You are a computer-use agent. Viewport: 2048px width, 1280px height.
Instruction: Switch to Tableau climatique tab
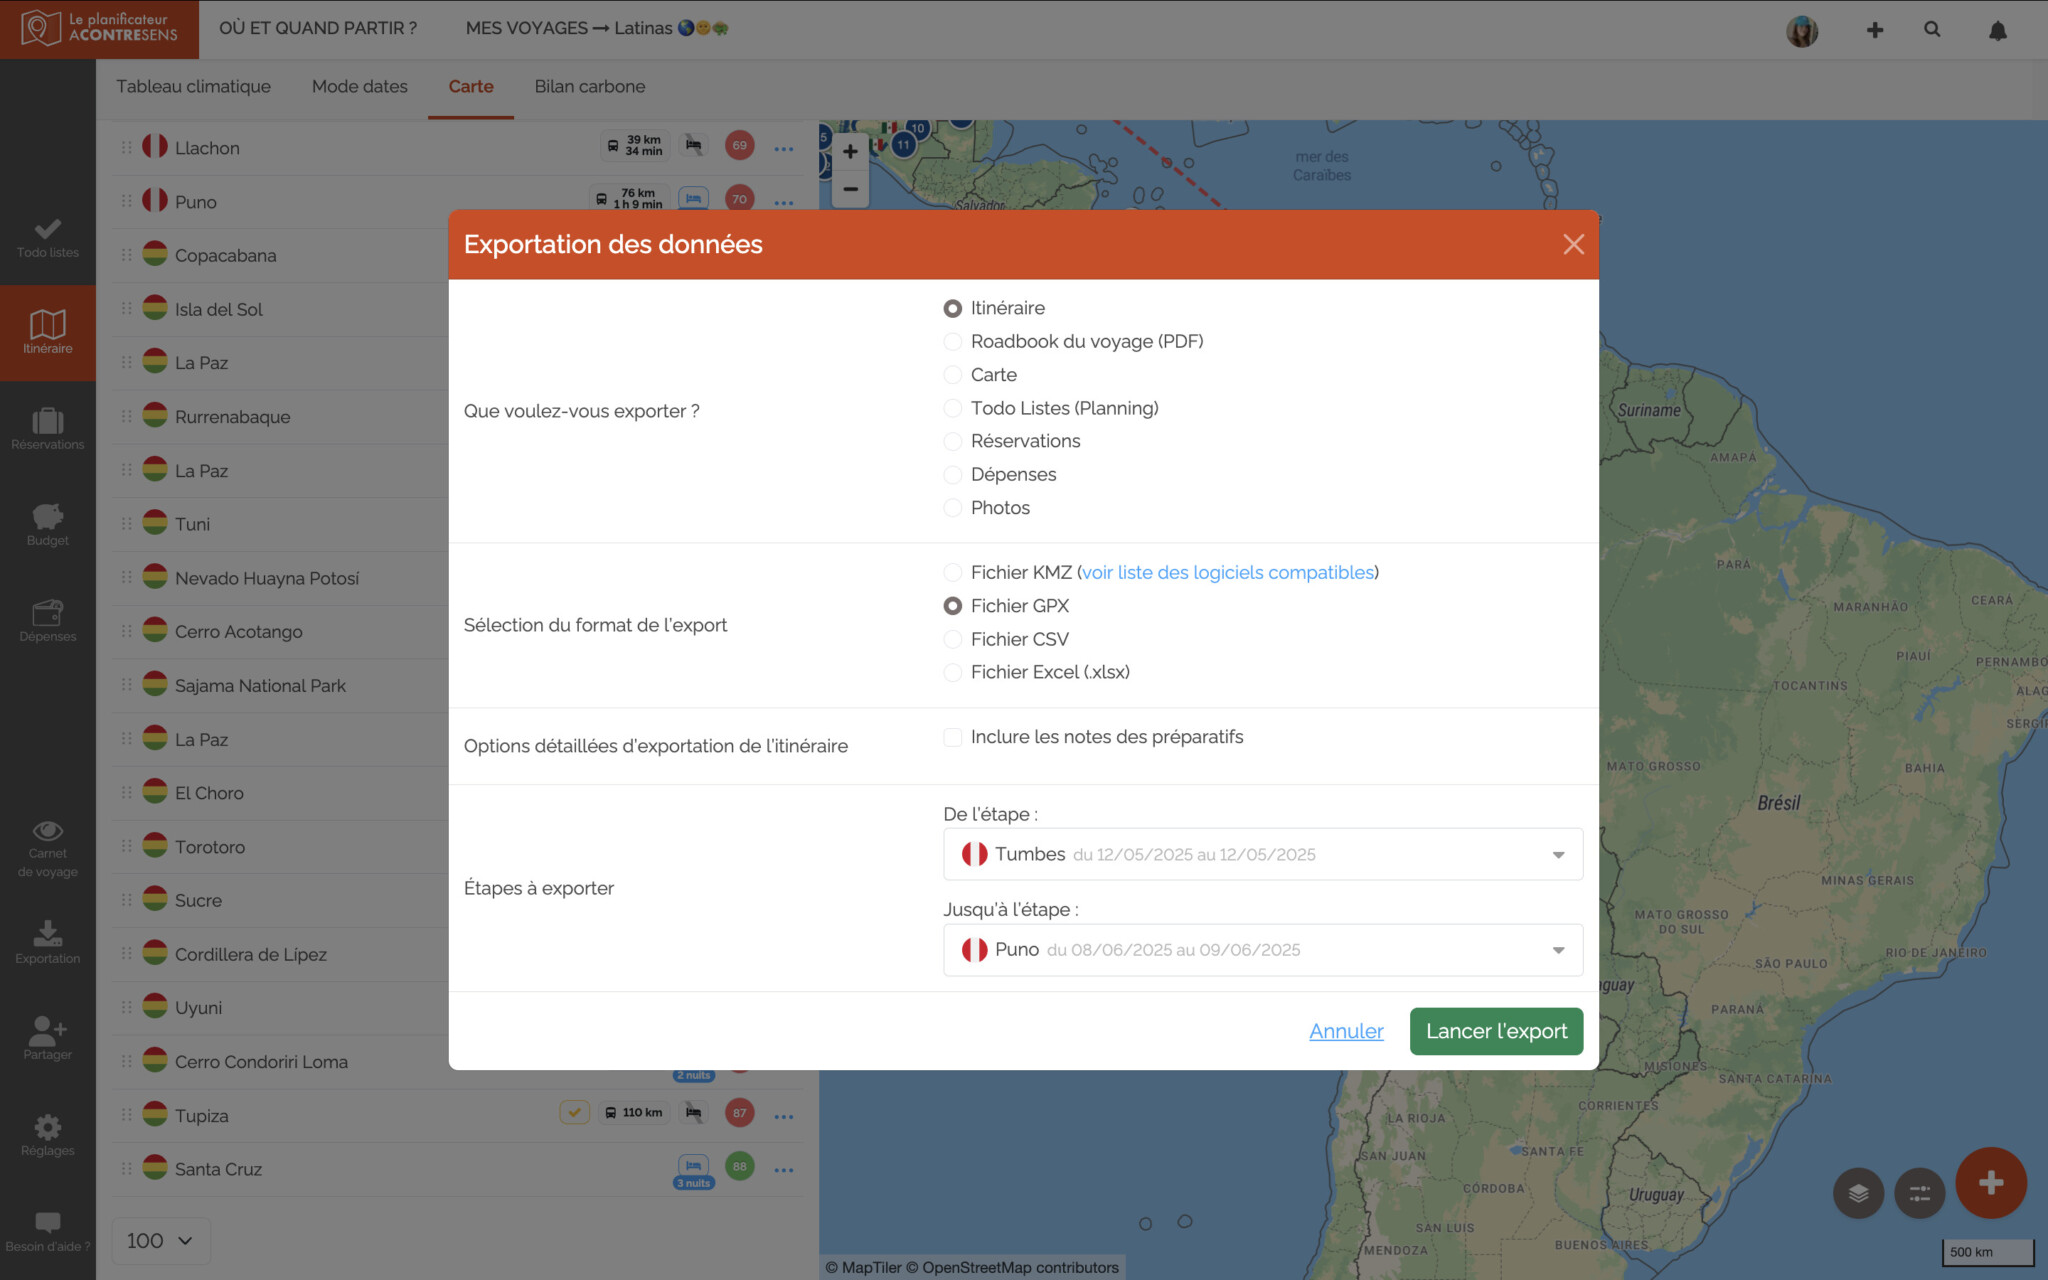(x=193, y=87)
